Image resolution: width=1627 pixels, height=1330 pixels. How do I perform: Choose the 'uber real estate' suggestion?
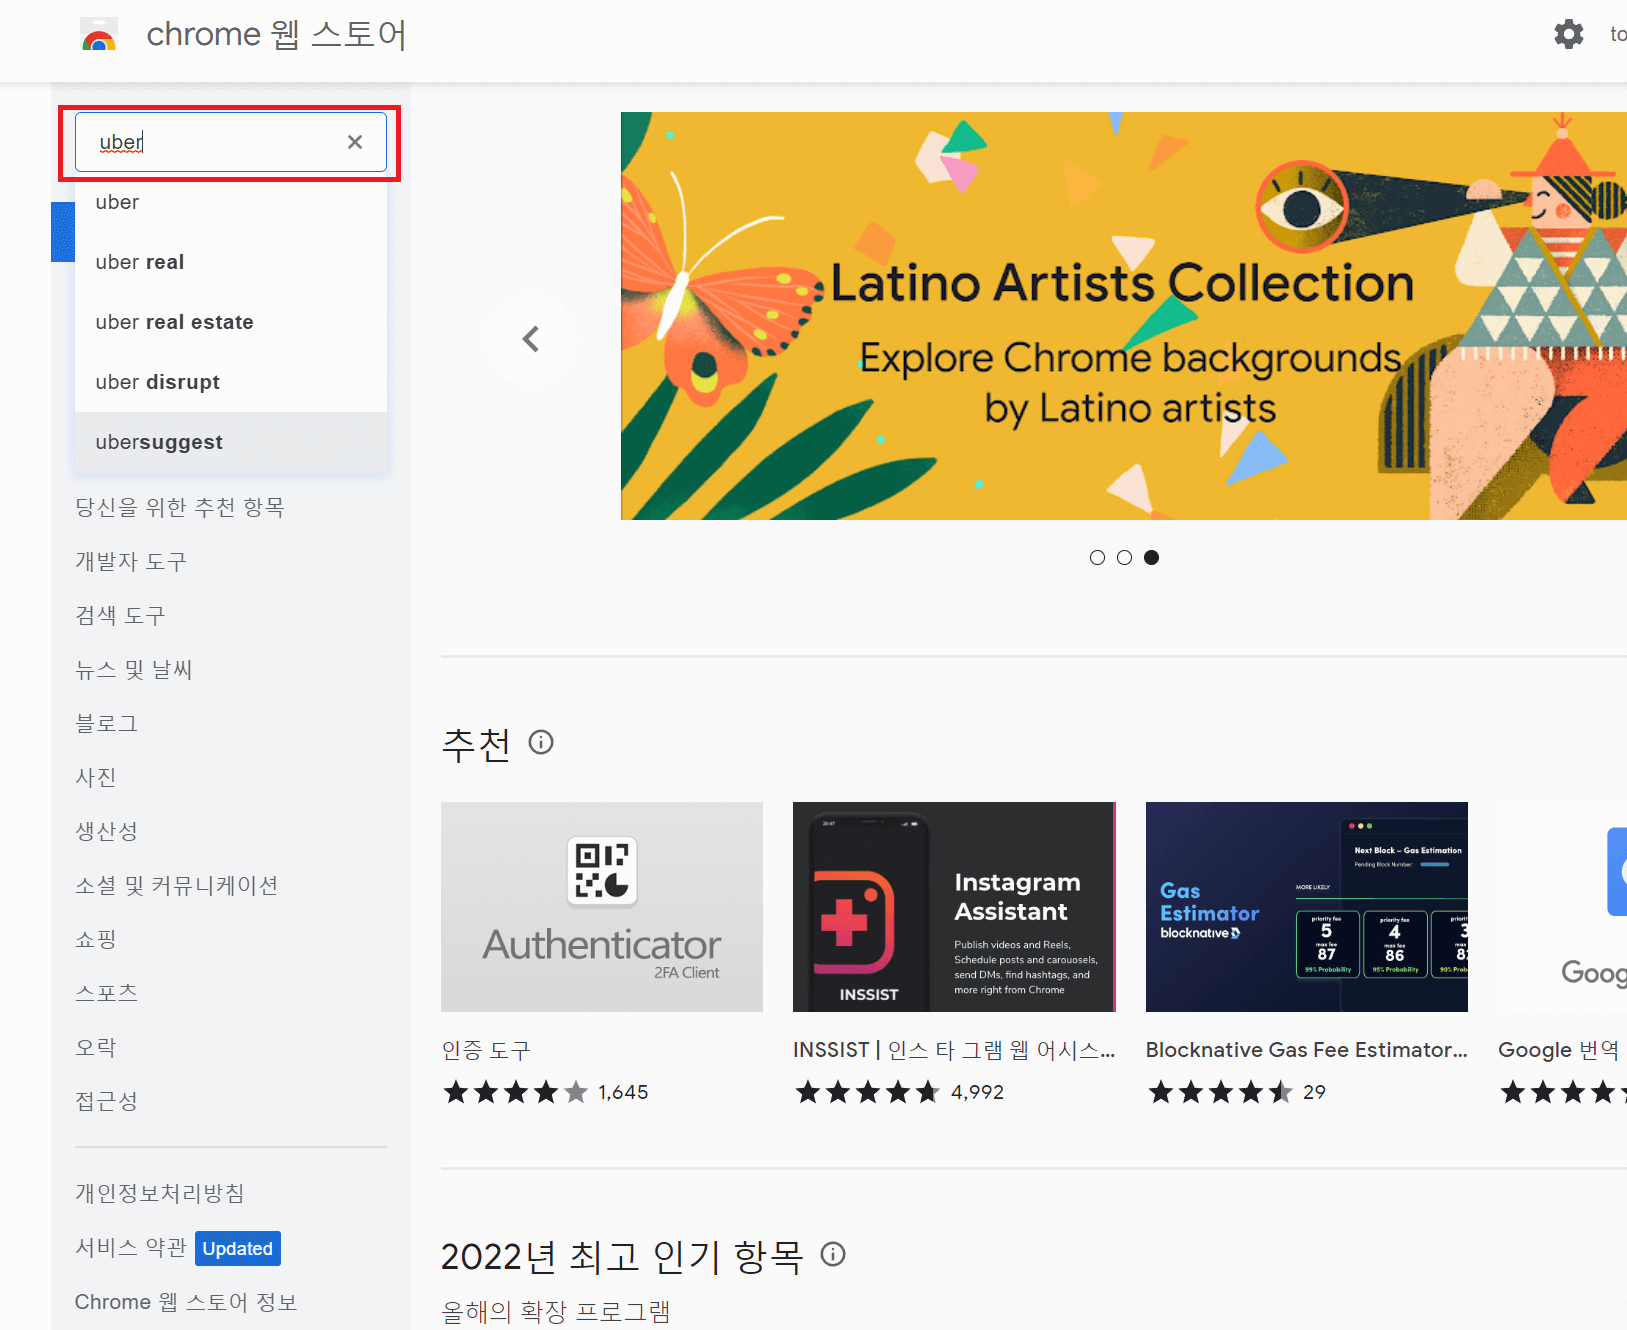[231, 322]
